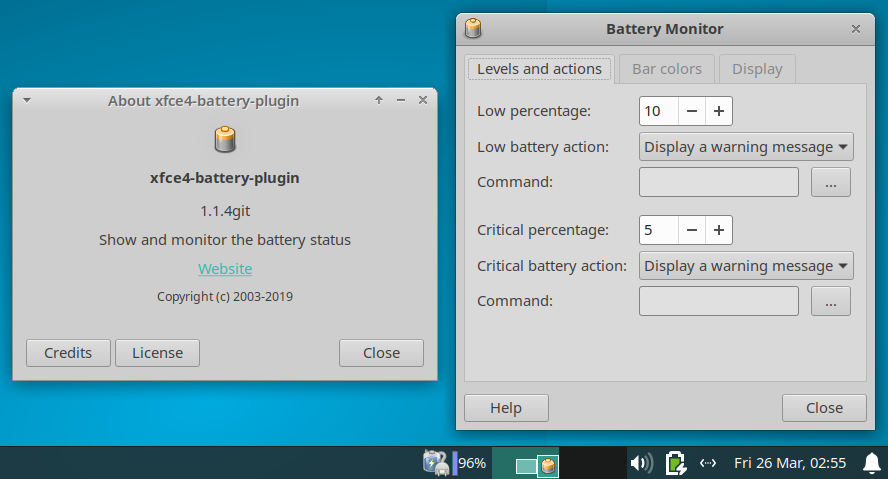
Task: Click the 1.1.4git version text
Action: [x=225, y=211]
